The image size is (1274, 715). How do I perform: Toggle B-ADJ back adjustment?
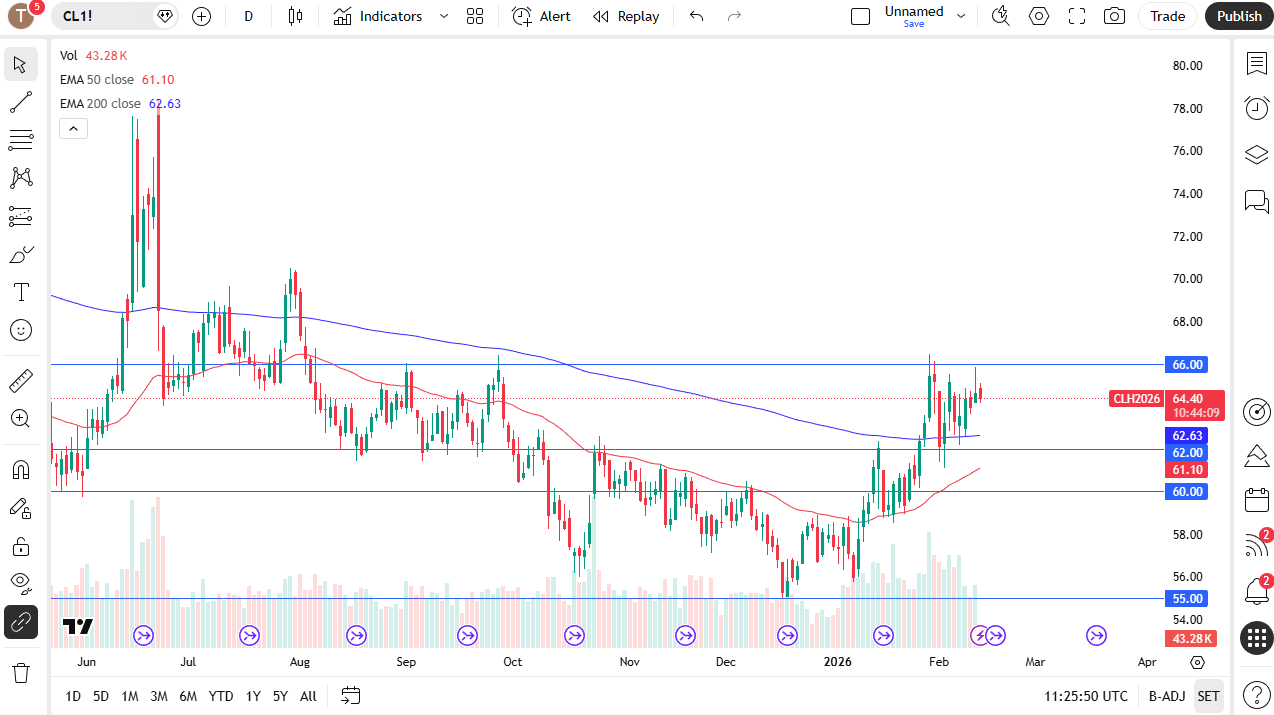point(1167,696)
